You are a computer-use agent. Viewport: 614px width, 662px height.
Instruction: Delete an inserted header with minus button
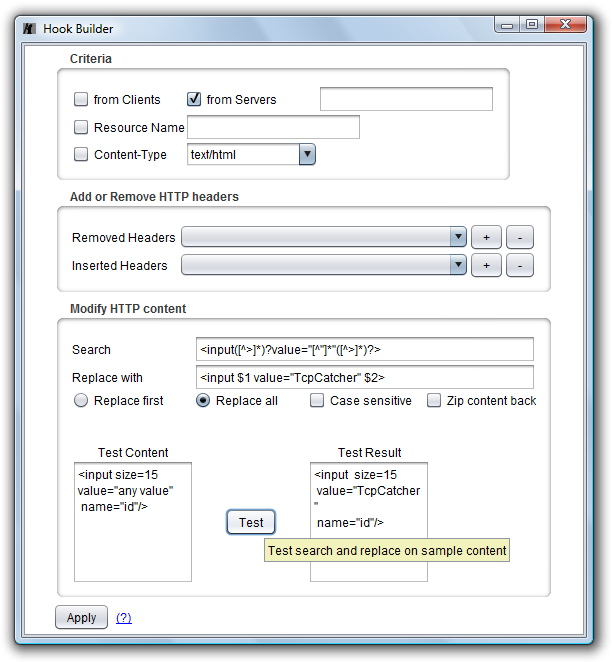(x=520, y=265)
